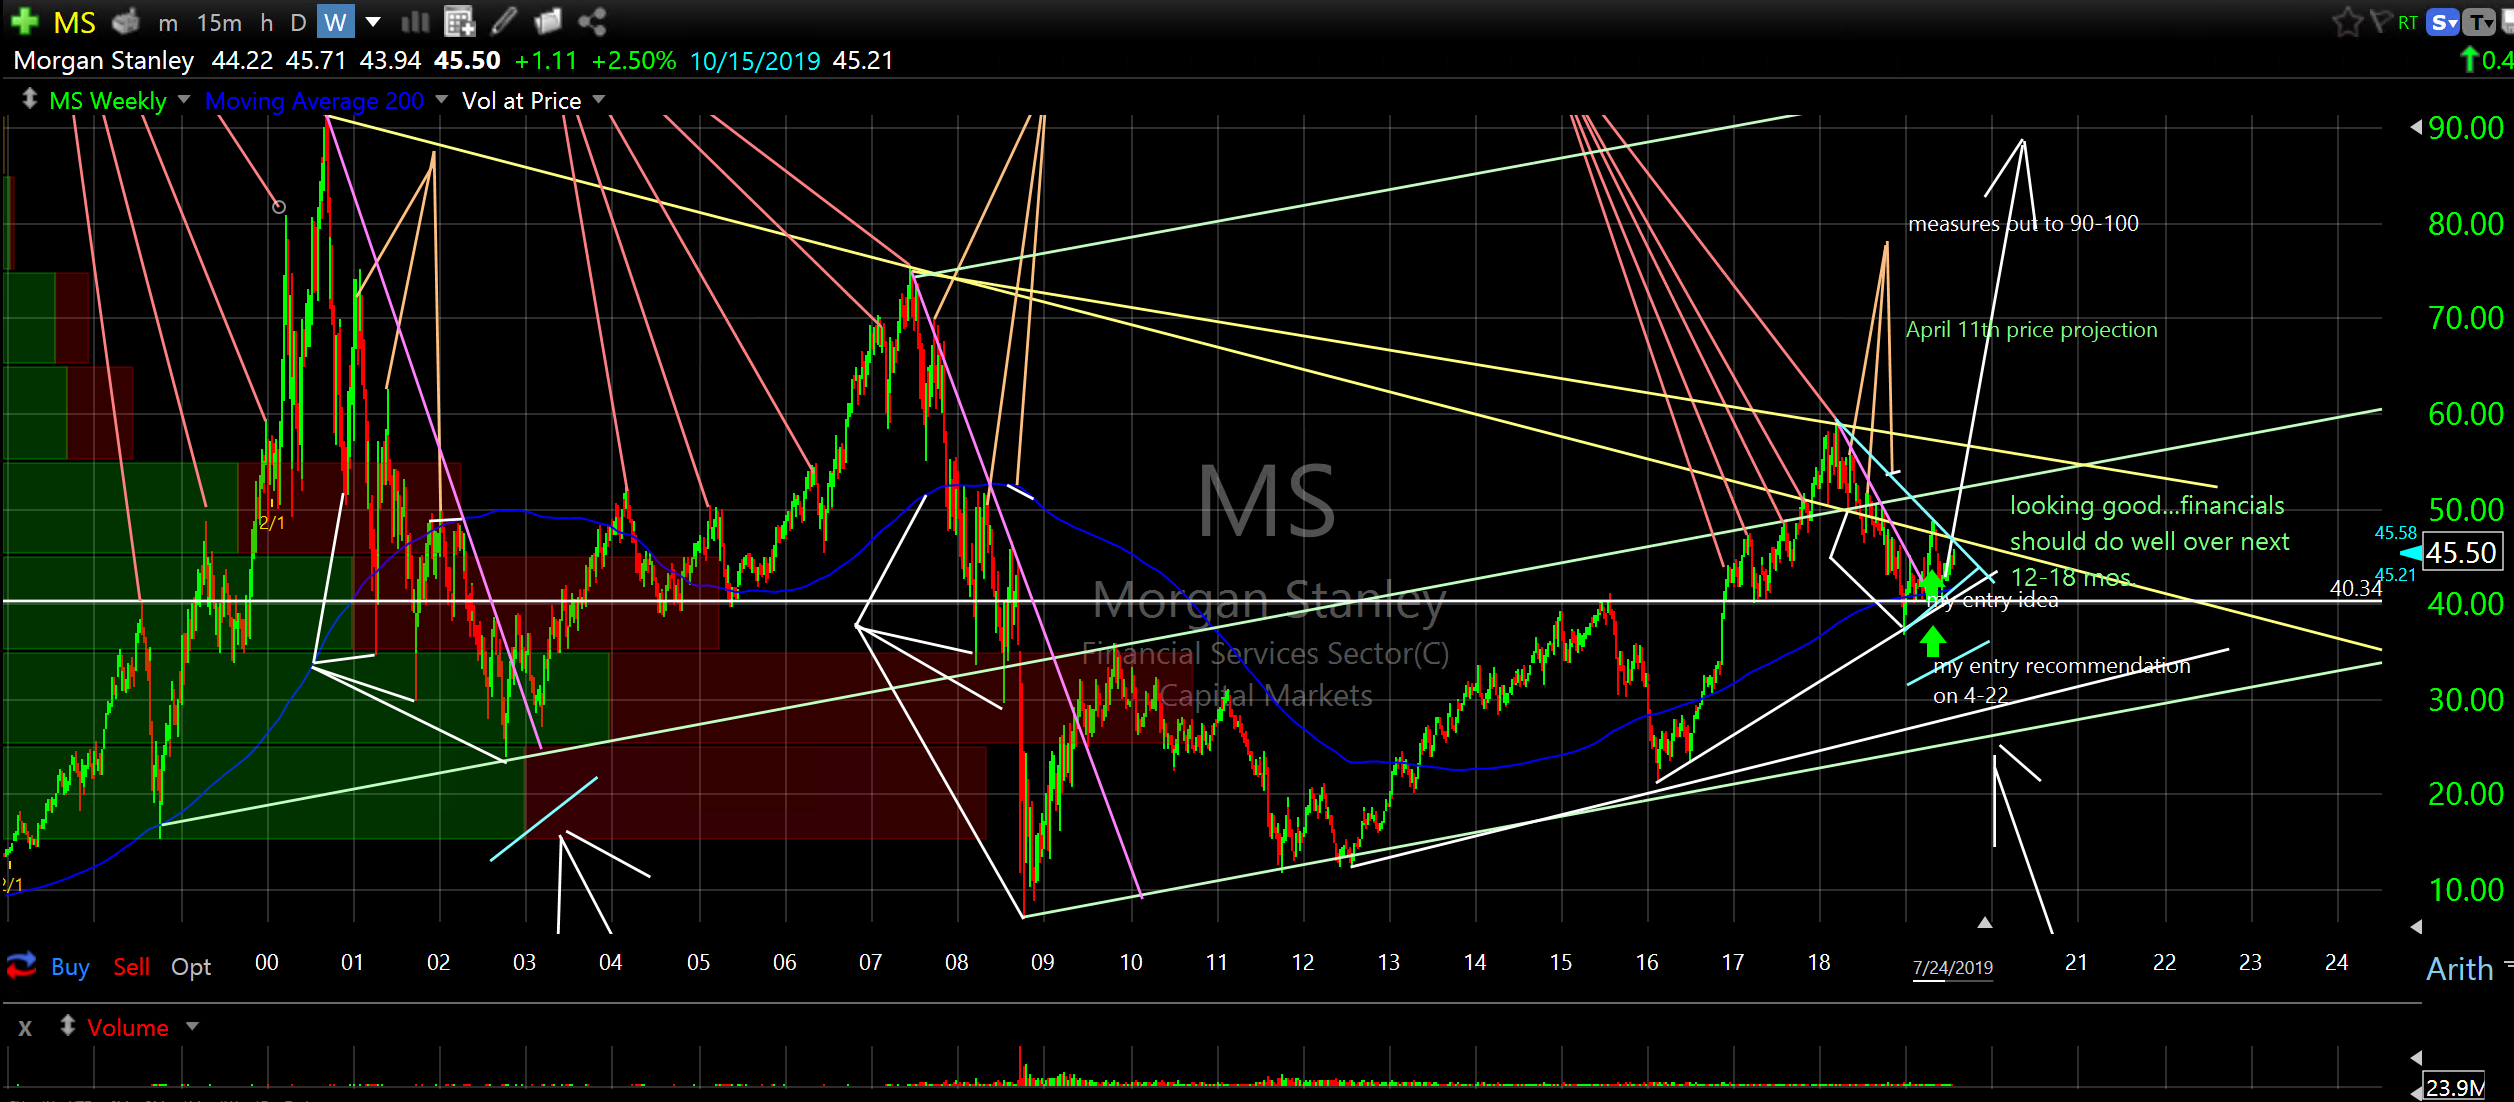Open the Vol at Price dropdown arrow
2514x1102 pixels.
pyautogui.click(x=599, y=99)
